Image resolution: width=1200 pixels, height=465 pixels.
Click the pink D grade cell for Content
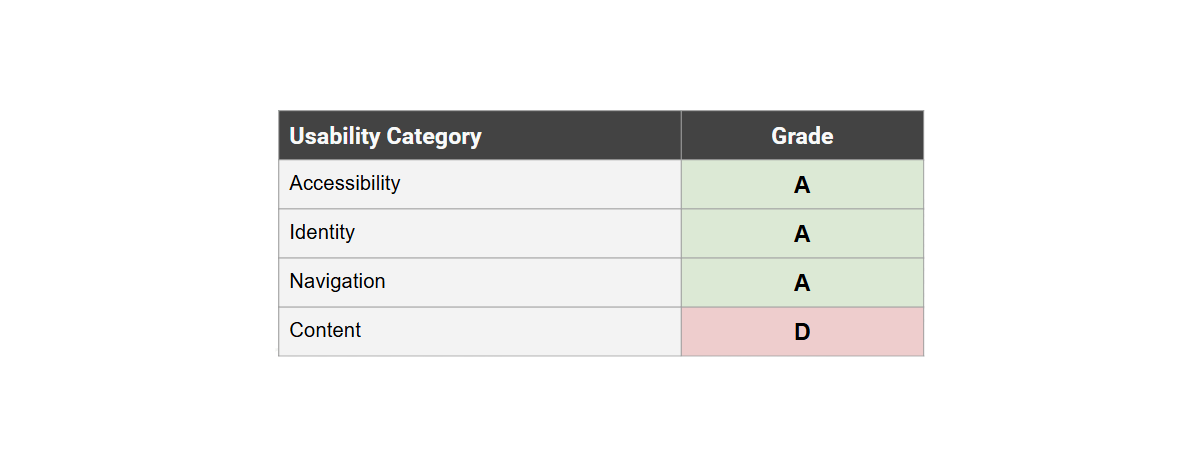(802, 332)
